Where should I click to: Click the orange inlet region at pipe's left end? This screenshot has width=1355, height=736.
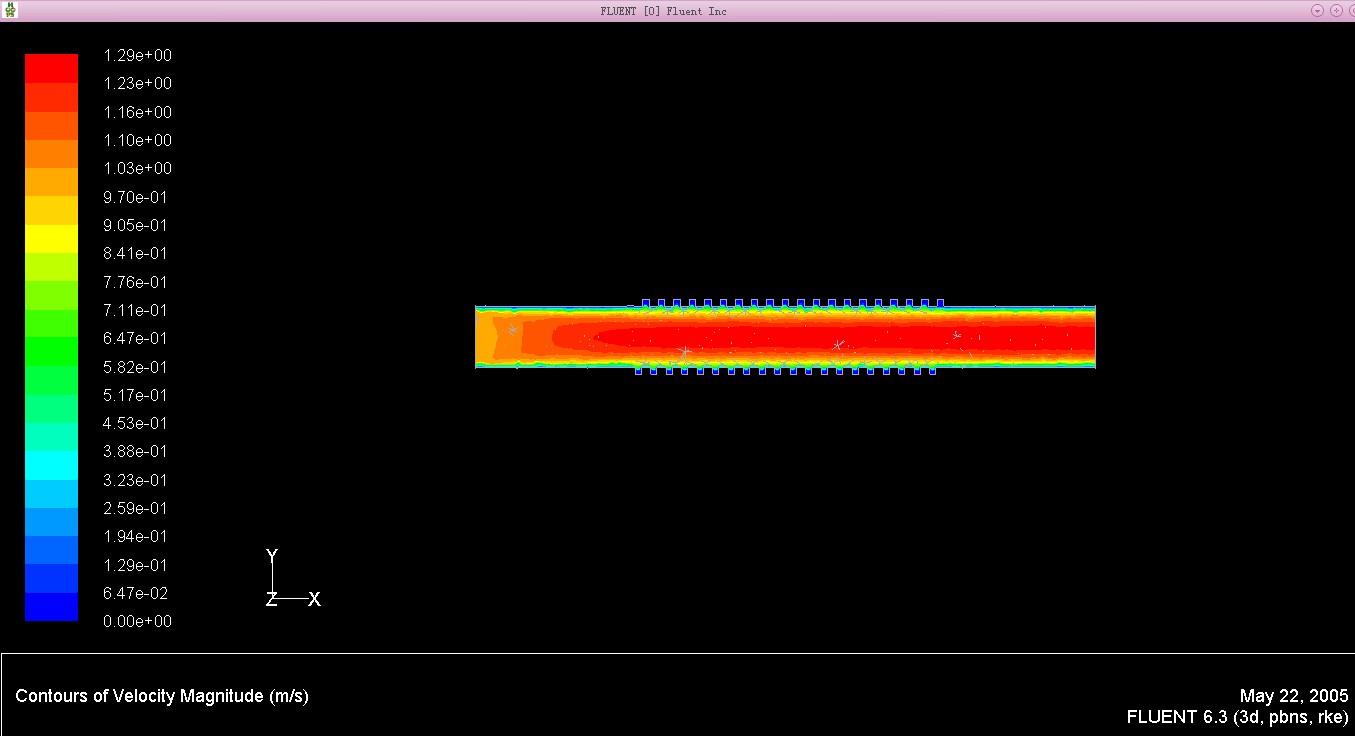pyautogui.click(x=487, y=337)
